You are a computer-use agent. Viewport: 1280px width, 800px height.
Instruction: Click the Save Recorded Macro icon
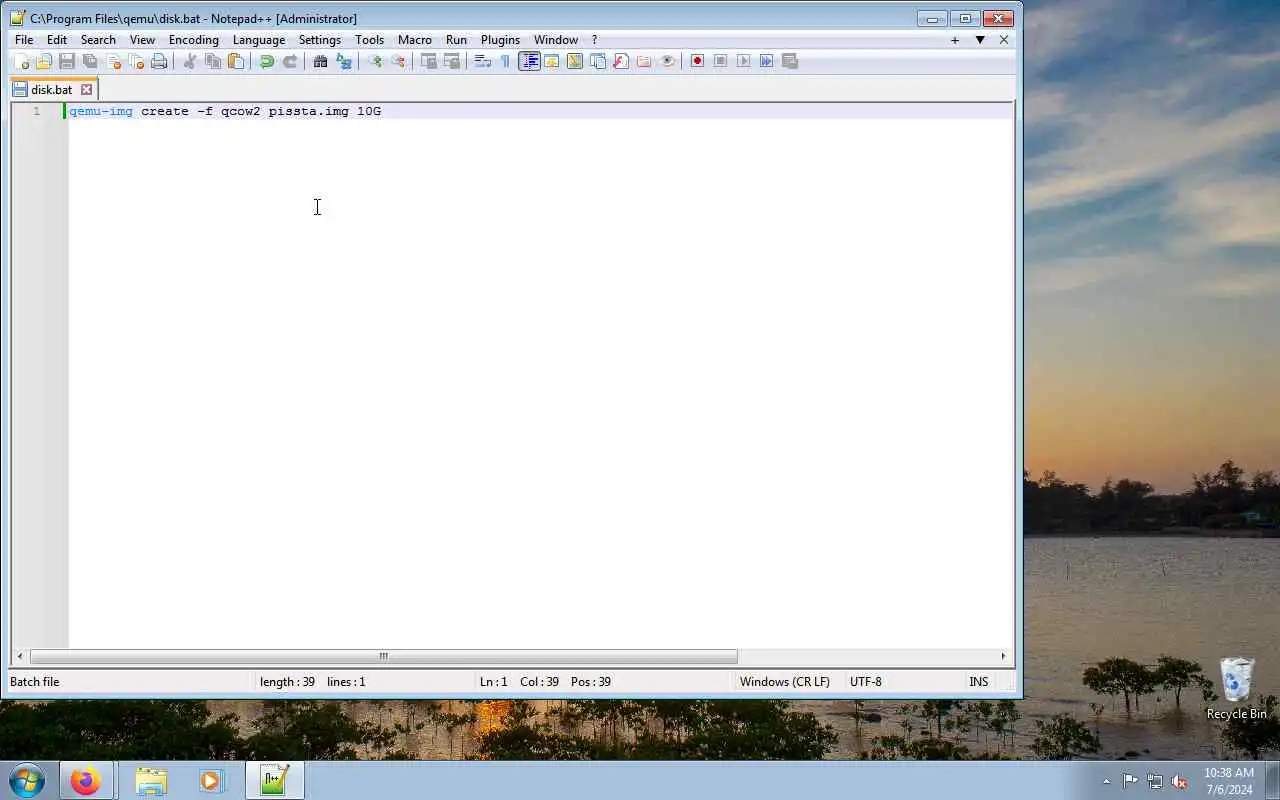tap(790, 61)
